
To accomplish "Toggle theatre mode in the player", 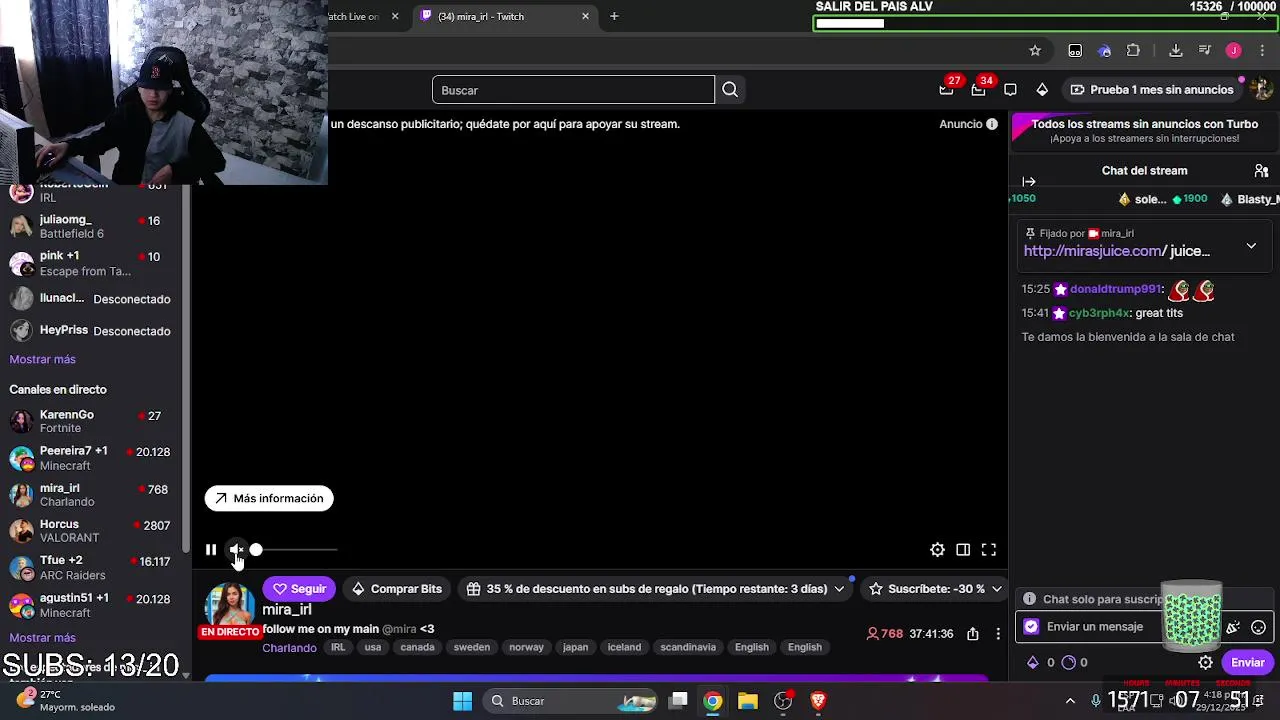I will [963, 550].
